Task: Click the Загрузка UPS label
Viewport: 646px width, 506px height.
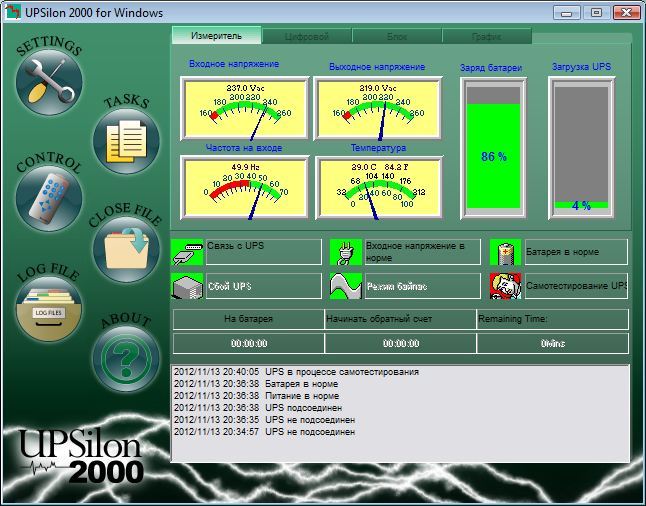Action: point(581,67)
